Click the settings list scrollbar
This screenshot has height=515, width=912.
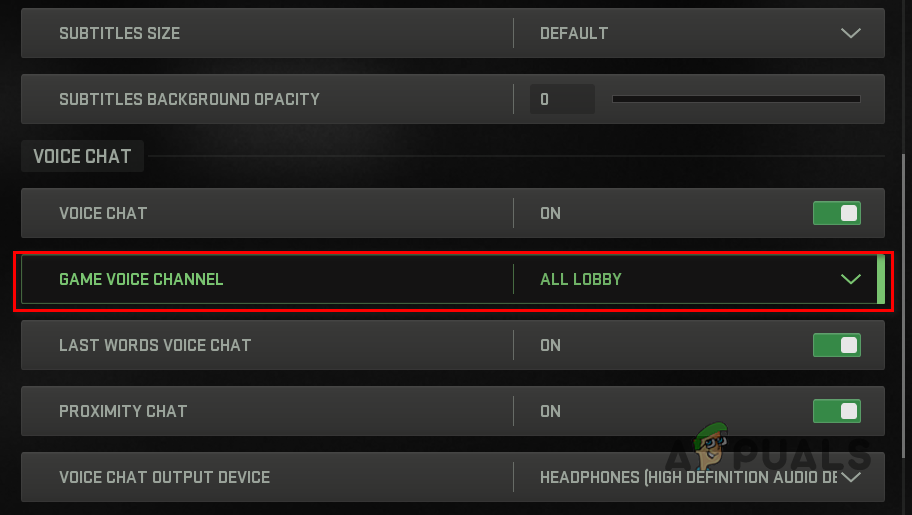905,300
